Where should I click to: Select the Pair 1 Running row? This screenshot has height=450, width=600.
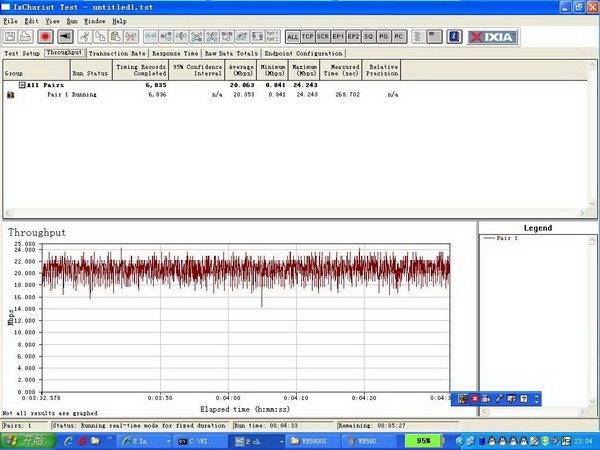click(70, 94)
